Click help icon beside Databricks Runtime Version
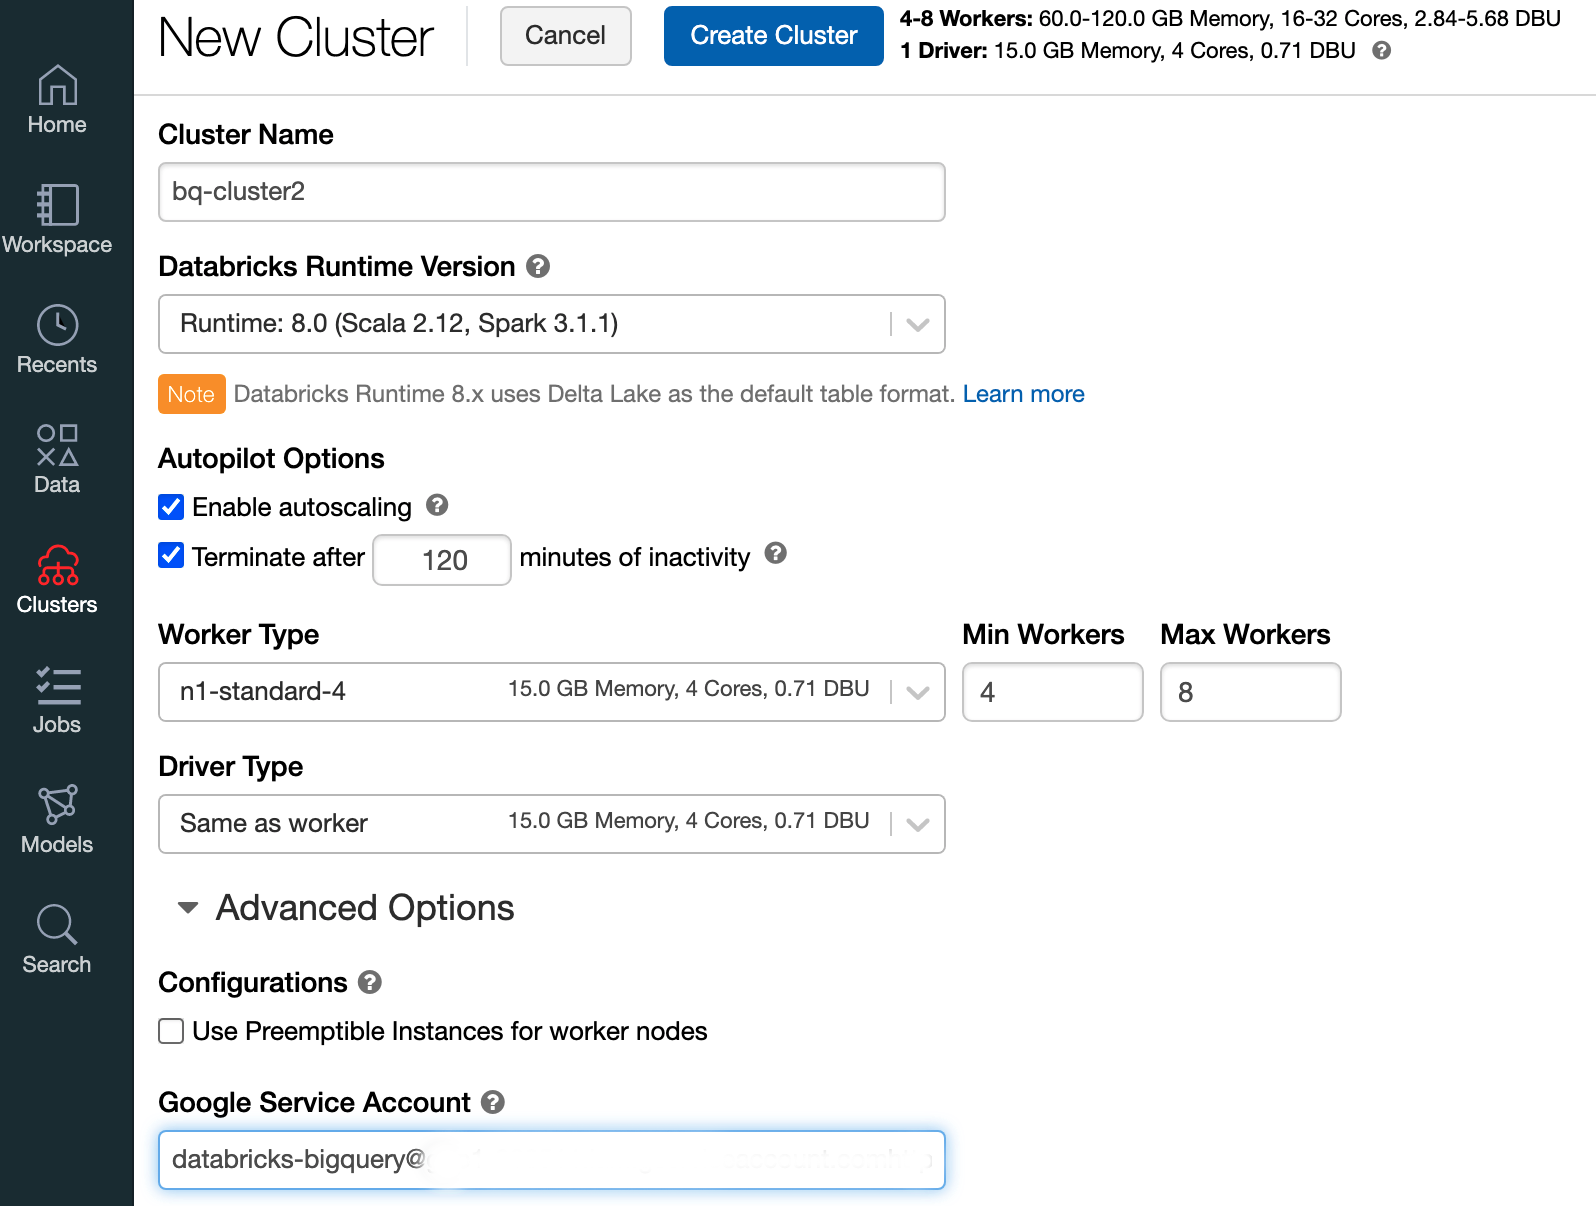 [x=538, y=267]
